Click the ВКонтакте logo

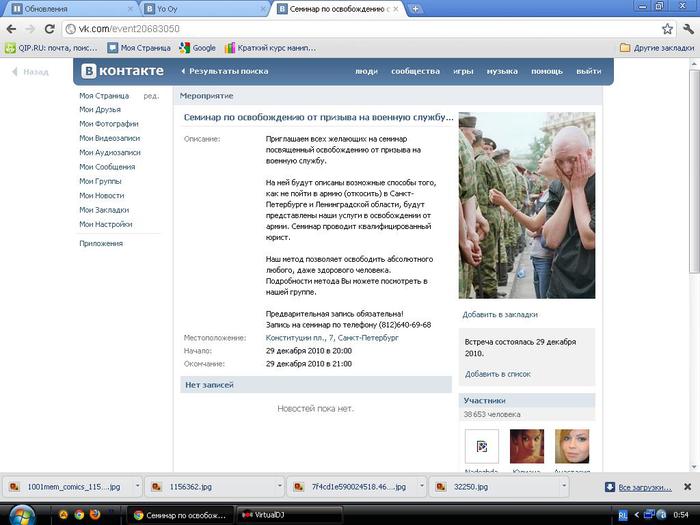point(122,71)
